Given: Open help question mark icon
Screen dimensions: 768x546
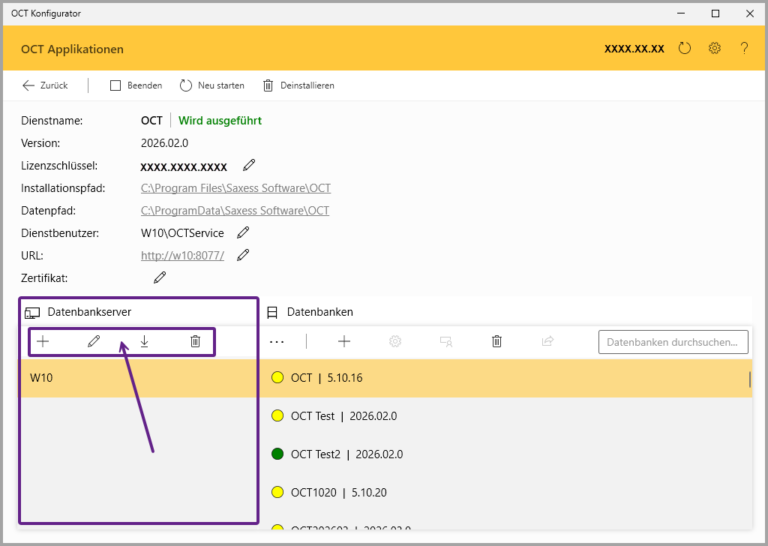Looking at the screenshot, I should coord(744,48).
